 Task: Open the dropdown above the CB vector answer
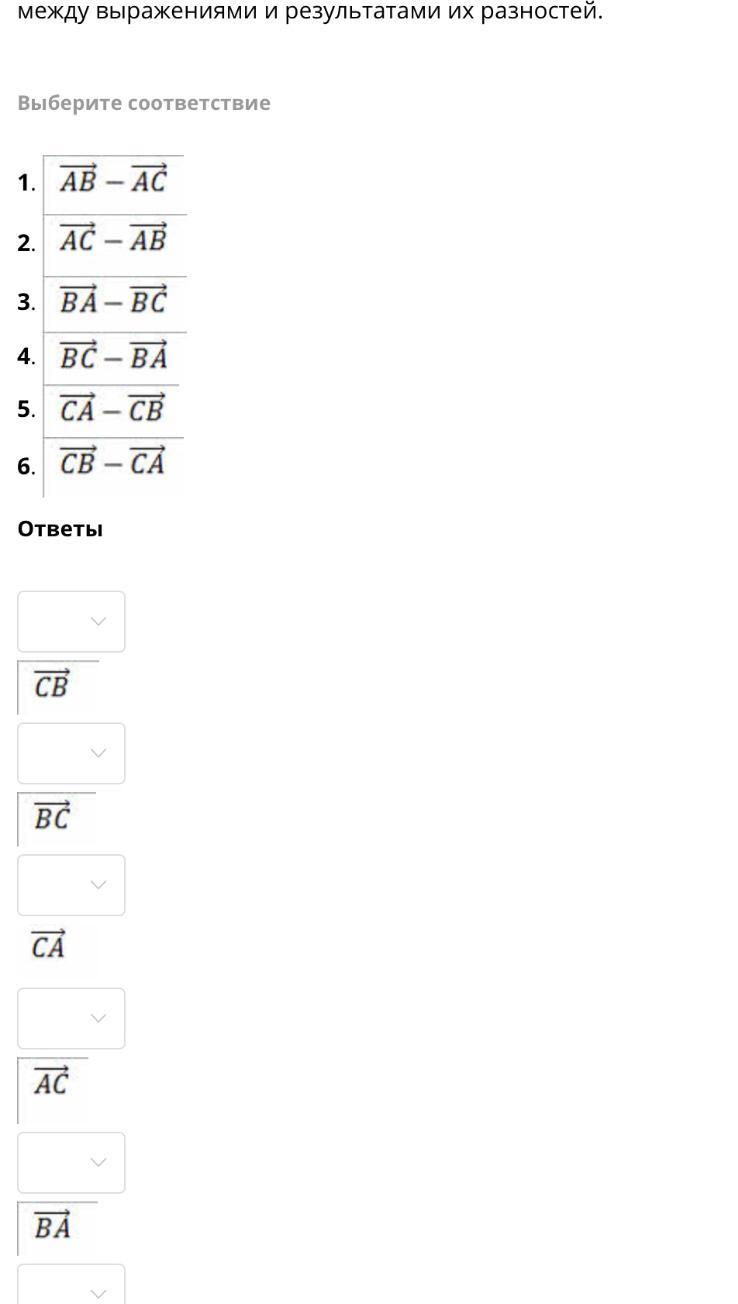coord(71,621)
